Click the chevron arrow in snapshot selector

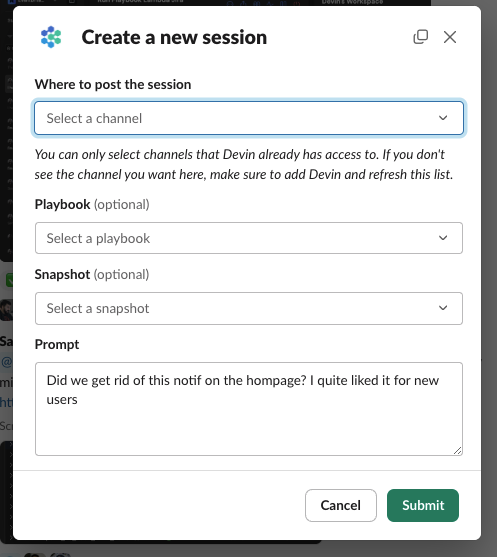point(443,308)
